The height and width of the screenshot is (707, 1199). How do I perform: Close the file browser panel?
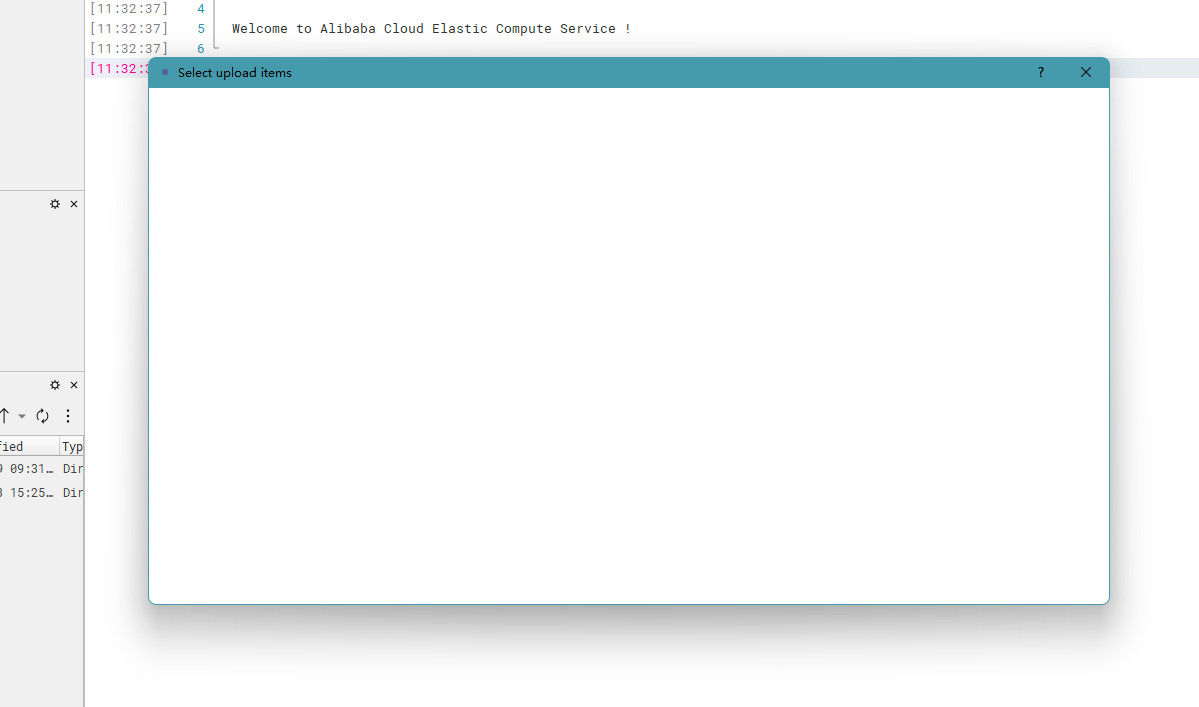(74, 385)
